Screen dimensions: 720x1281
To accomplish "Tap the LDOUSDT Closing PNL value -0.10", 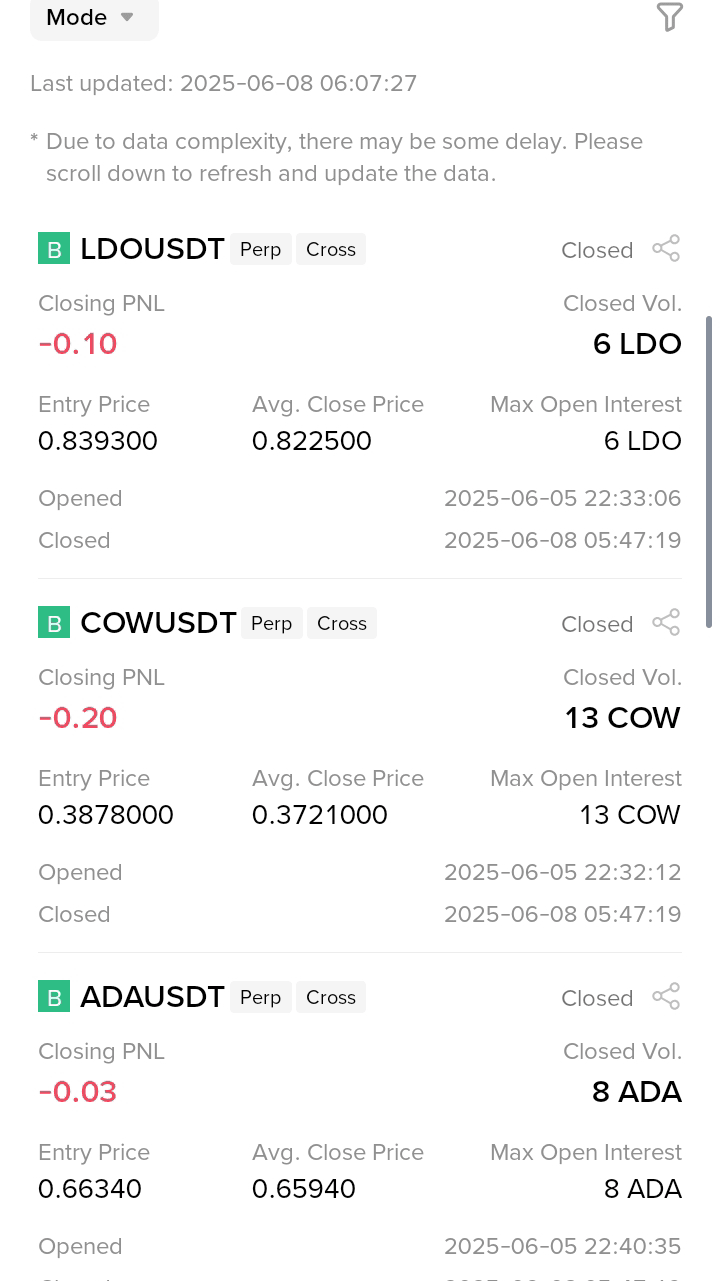I will pyautogui.click(x=78, y=344).
